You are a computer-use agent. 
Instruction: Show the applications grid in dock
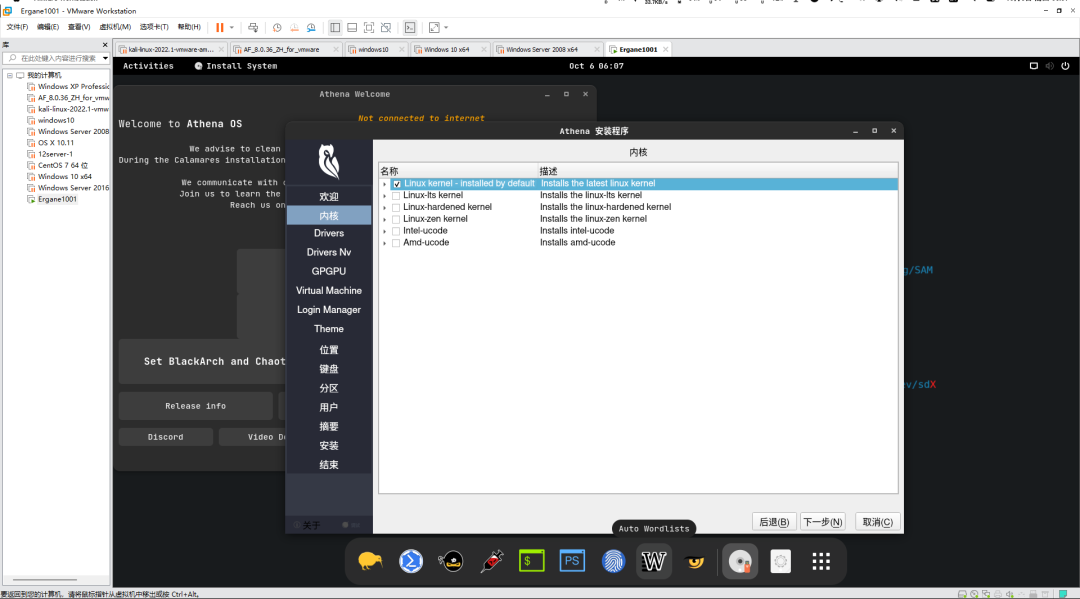click(x=821, y=561)
